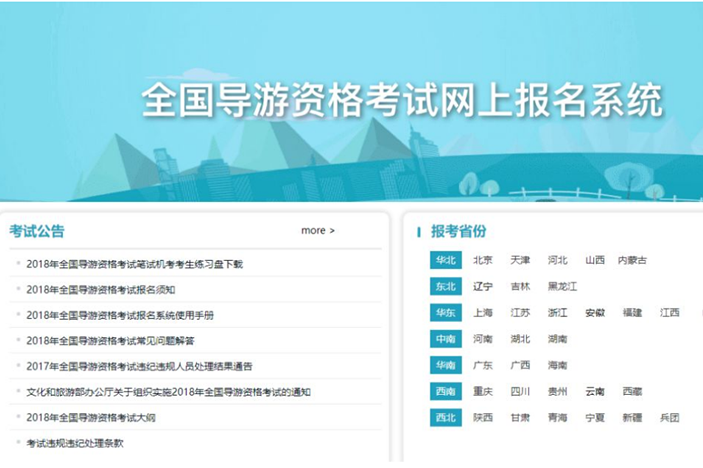Choose 天津 province
This screenshot has height=468, width=703.
pos(520,260)
